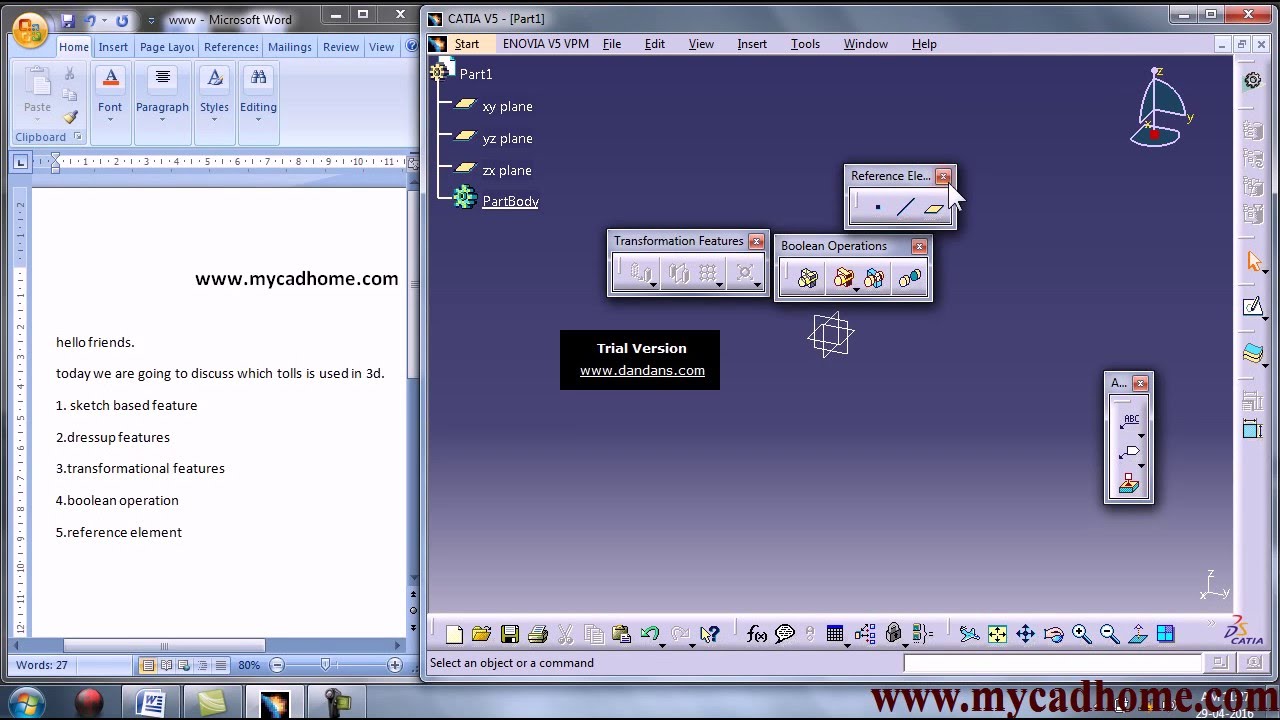Click the Zoom Out magnifier icon
Viewport: 1280px width, 720px height.
pyautogui.click(x=1109, y=634)
